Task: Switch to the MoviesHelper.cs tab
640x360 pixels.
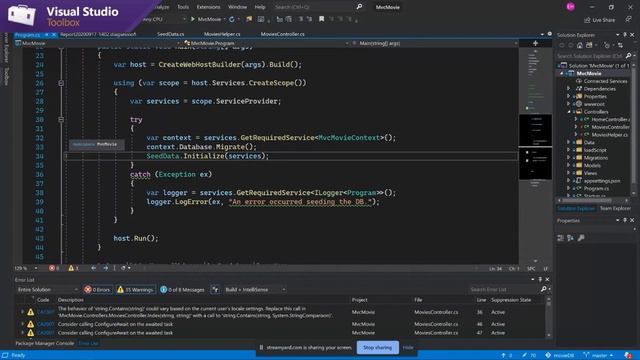Action: [222, 34]
